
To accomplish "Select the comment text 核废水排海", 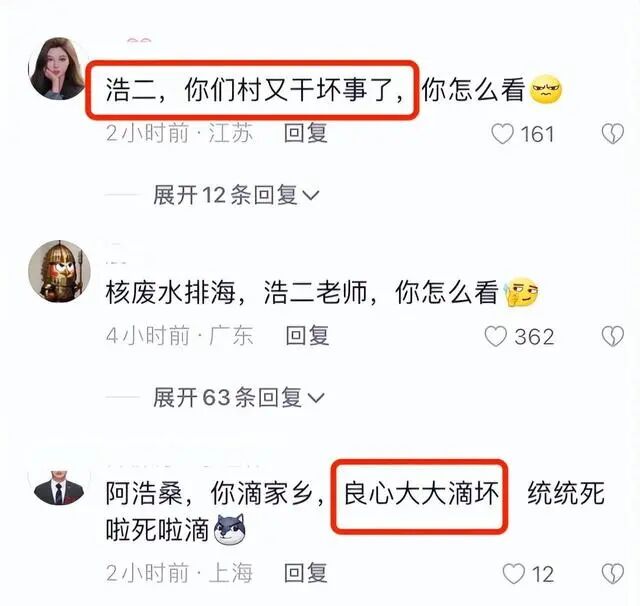I will 171,293.
